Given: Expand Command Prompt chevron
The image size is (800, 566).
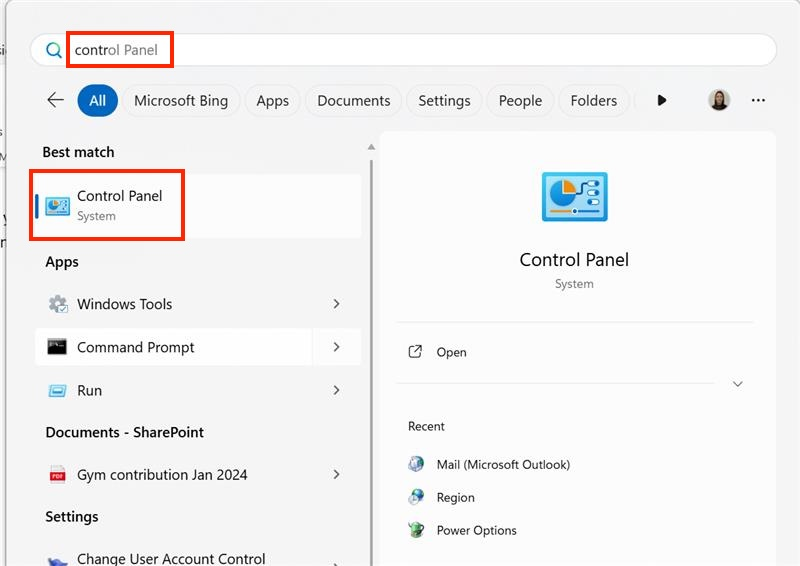Looking at the screenshot, I should [x=336, y=347].
